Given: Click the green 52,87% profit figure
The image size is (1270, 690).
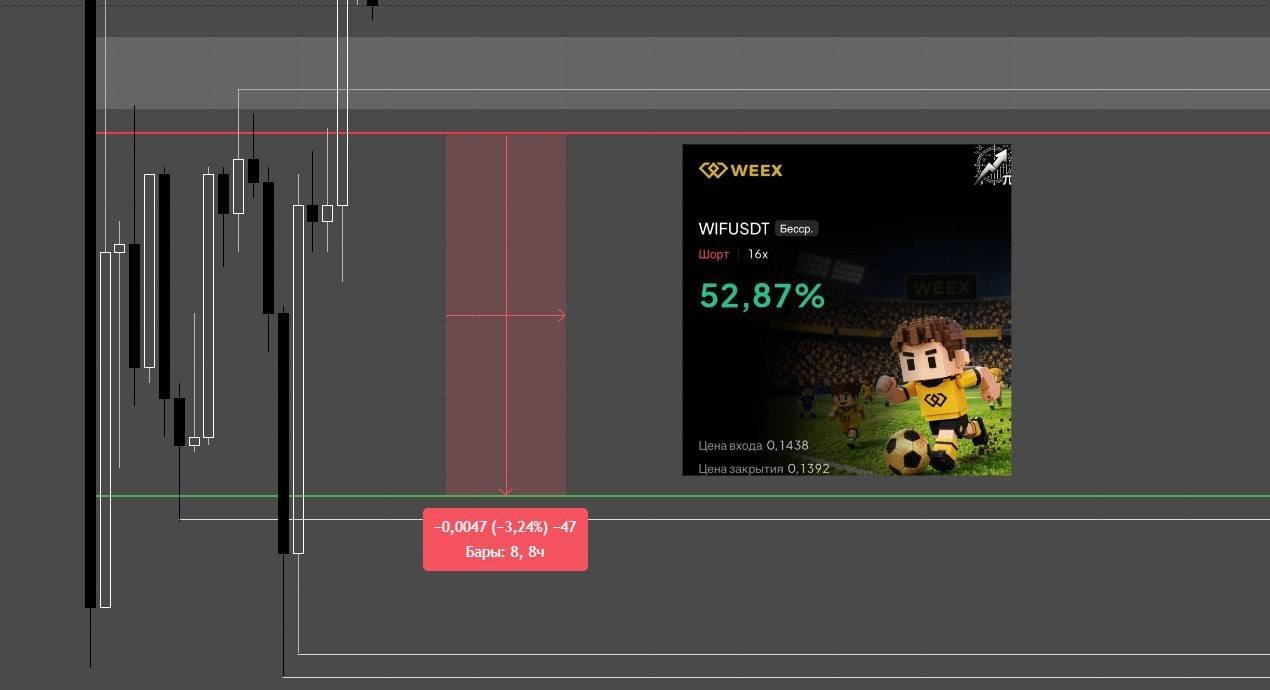Looking at the screenshot, I should [x=762, y=296].
